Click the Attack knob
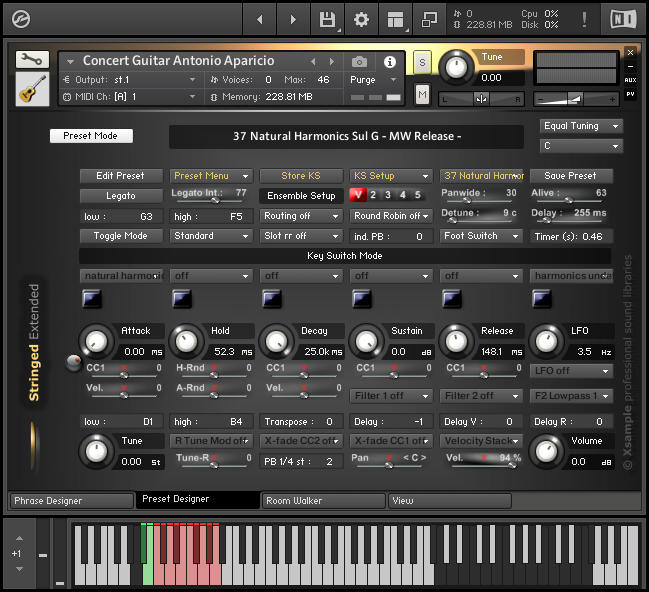This screenshot has height=592, width=649. pos(96,342)
